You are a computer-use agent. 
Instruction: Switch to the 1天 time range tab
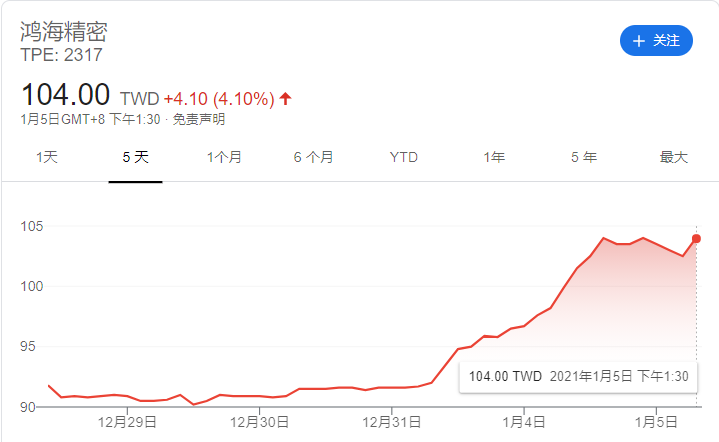pyautogui.click(x=47, y=157)
